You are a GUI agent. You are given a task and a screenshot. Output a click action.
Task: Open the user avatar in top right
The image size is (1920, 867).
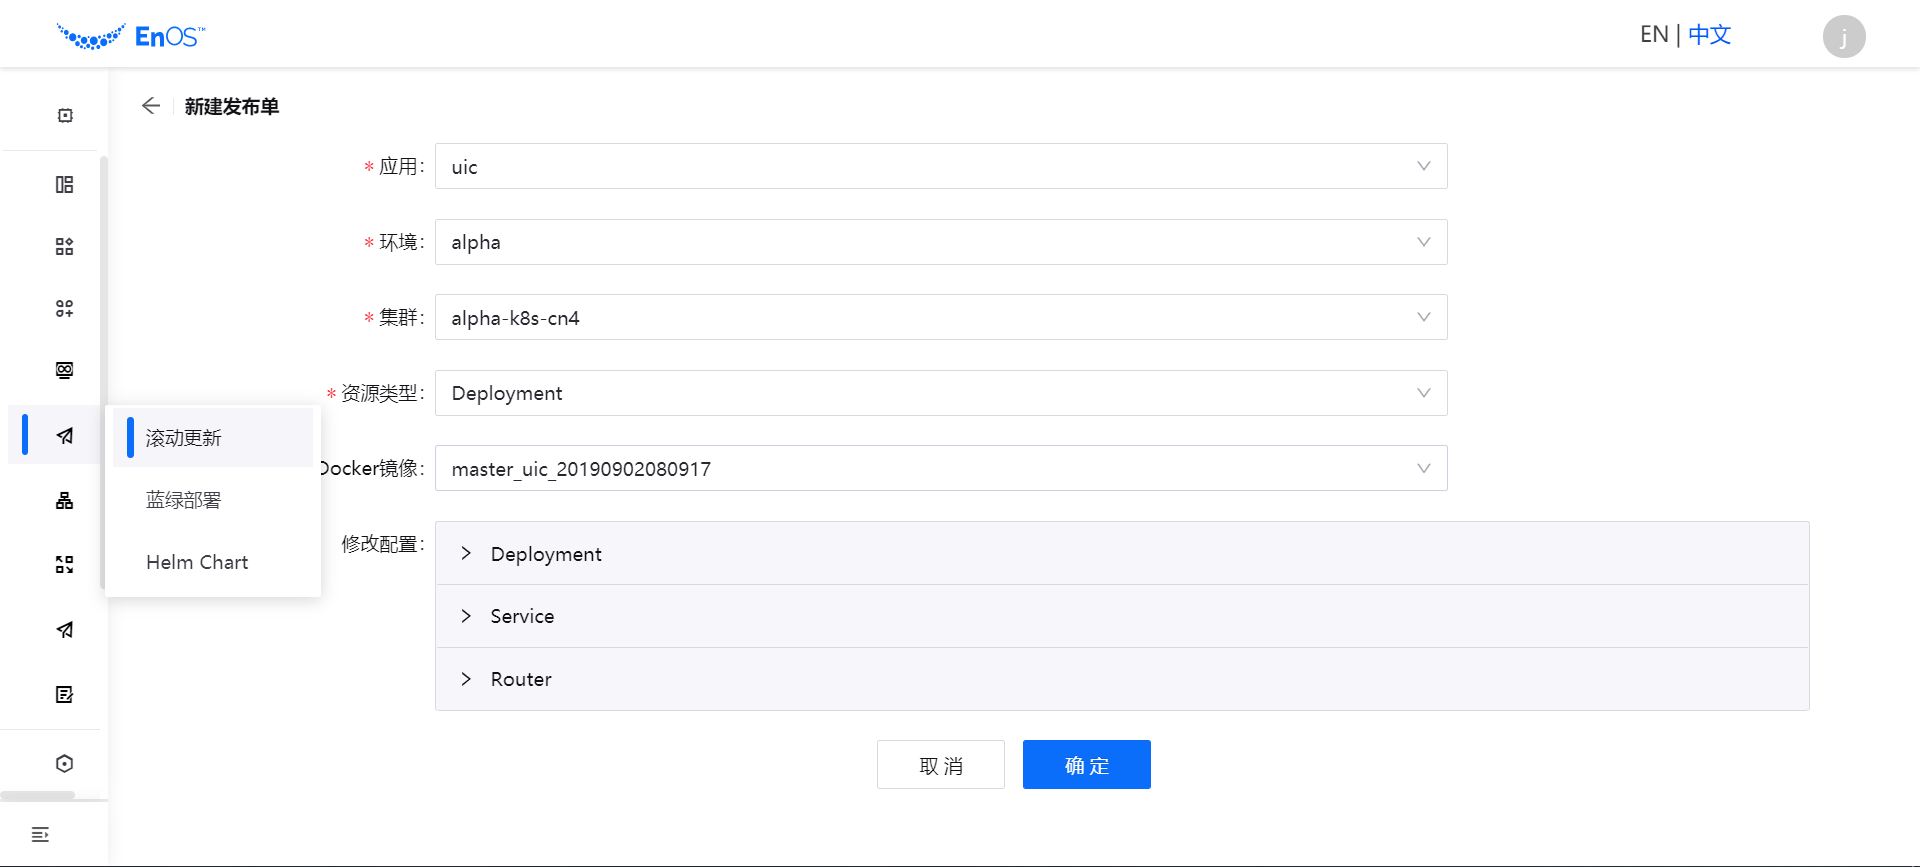click(1843, 37)
